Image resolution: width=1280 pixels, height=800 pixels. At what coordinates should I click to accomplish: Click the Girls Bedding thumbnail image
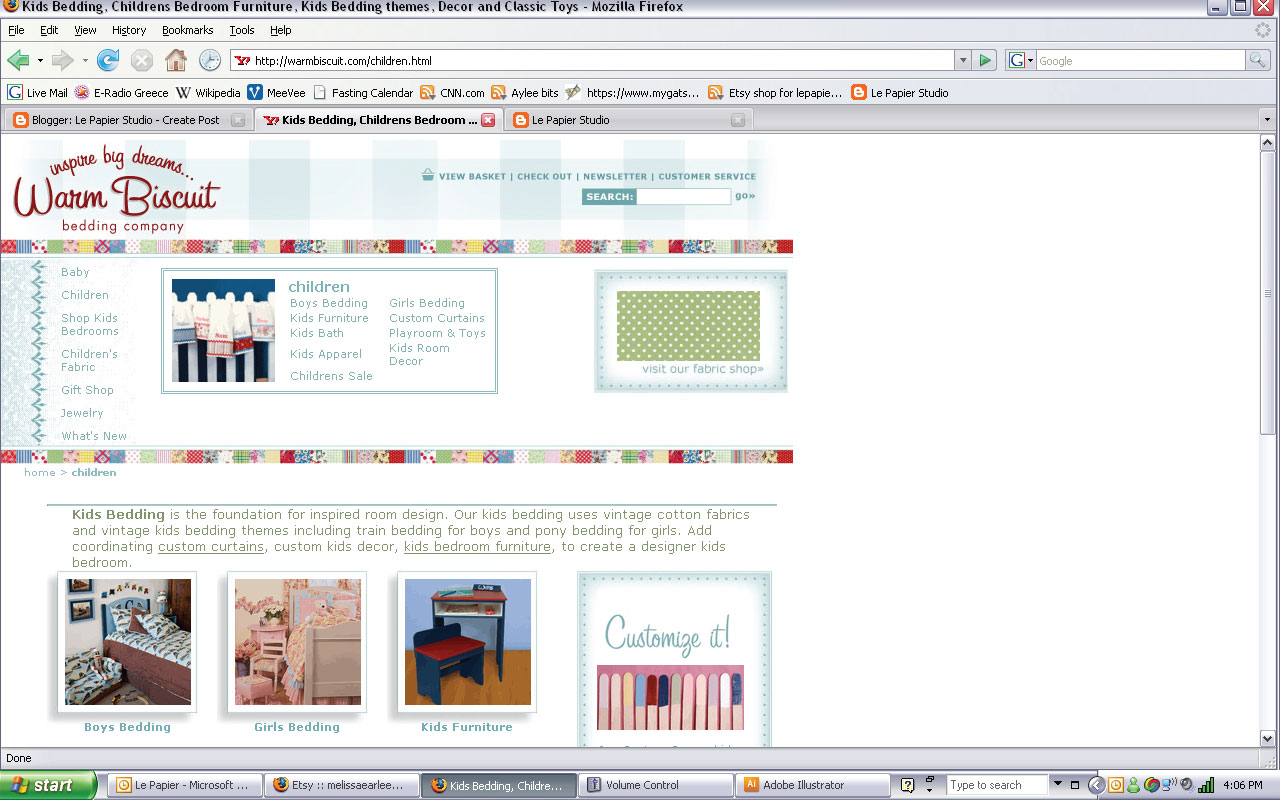point(297,642)
